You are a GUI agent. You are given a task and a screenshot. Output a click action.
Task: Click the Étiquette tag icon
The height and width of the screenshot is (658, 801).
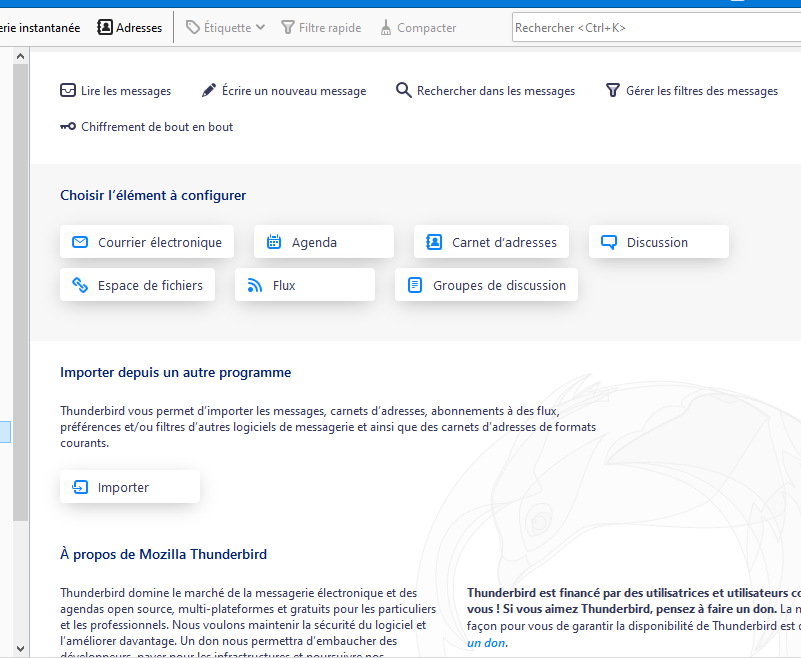(193, 28)
